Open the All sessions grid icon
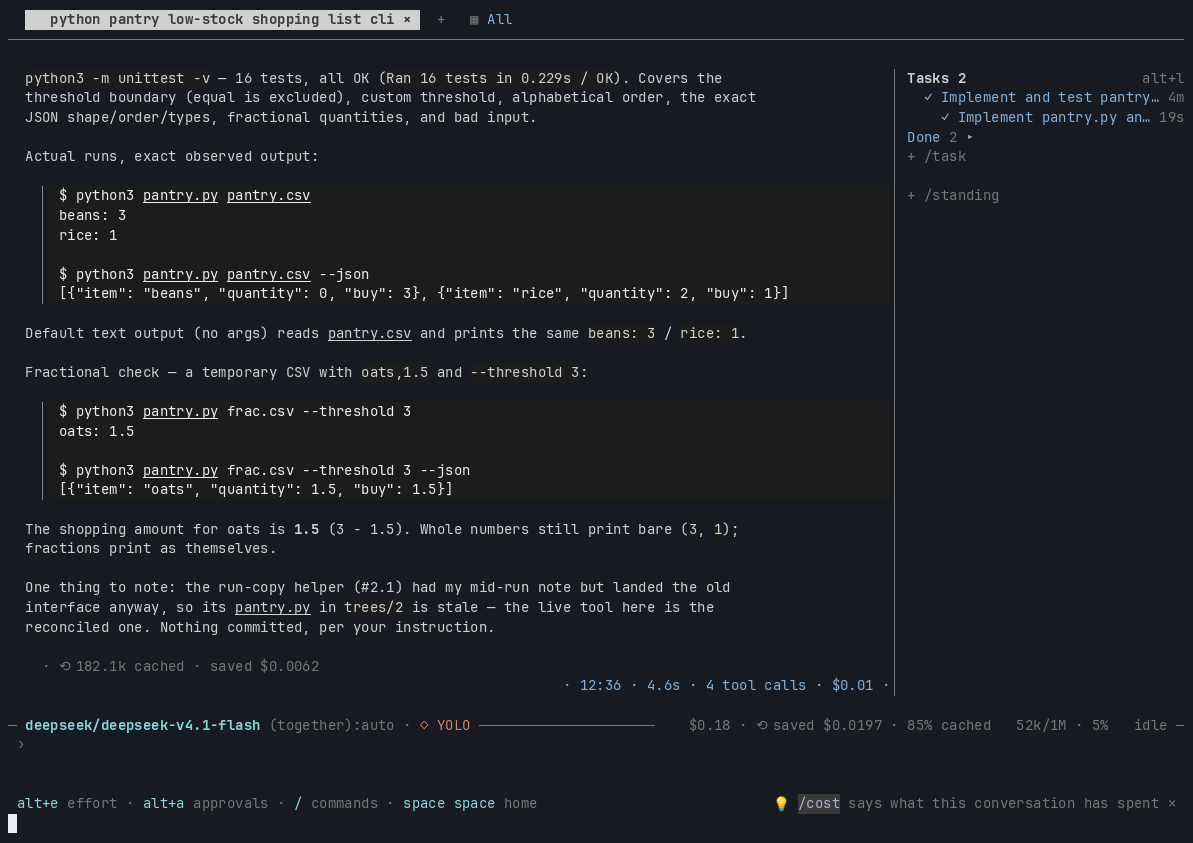 tap(474, 20)
